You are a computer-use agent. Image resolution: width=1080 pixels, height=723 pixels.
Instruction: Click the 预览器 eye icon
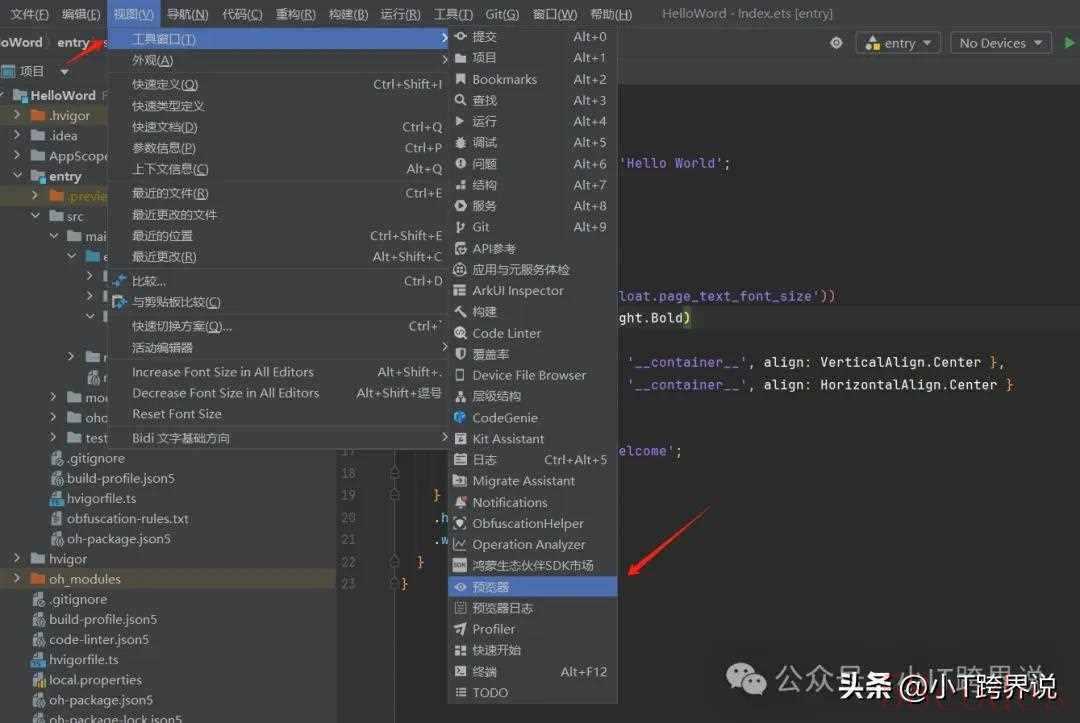461,587
